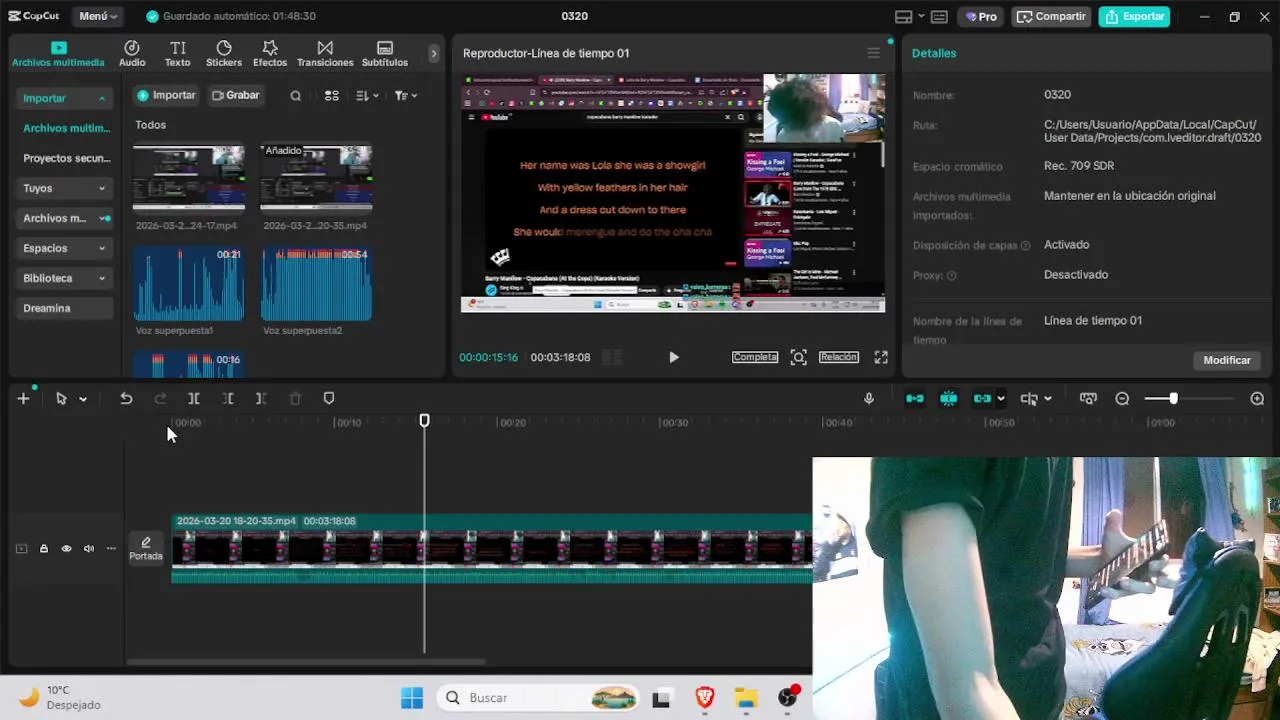Switch media view layout icon
This screenshot has height=720, width=1280.
[332, 96]
